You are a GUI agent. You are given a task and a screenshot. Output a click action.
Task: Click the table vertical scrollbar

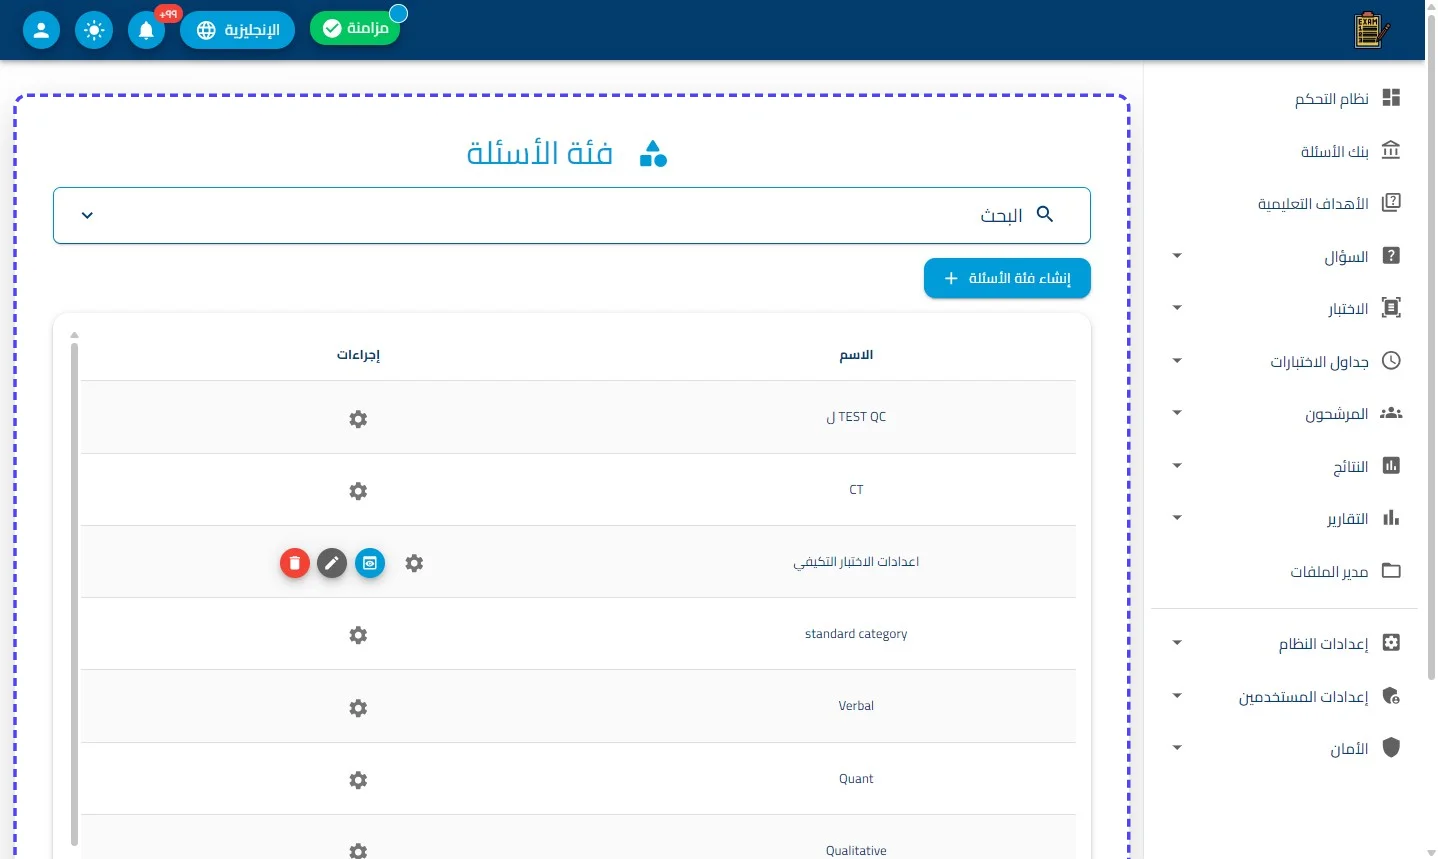[74, 594]
